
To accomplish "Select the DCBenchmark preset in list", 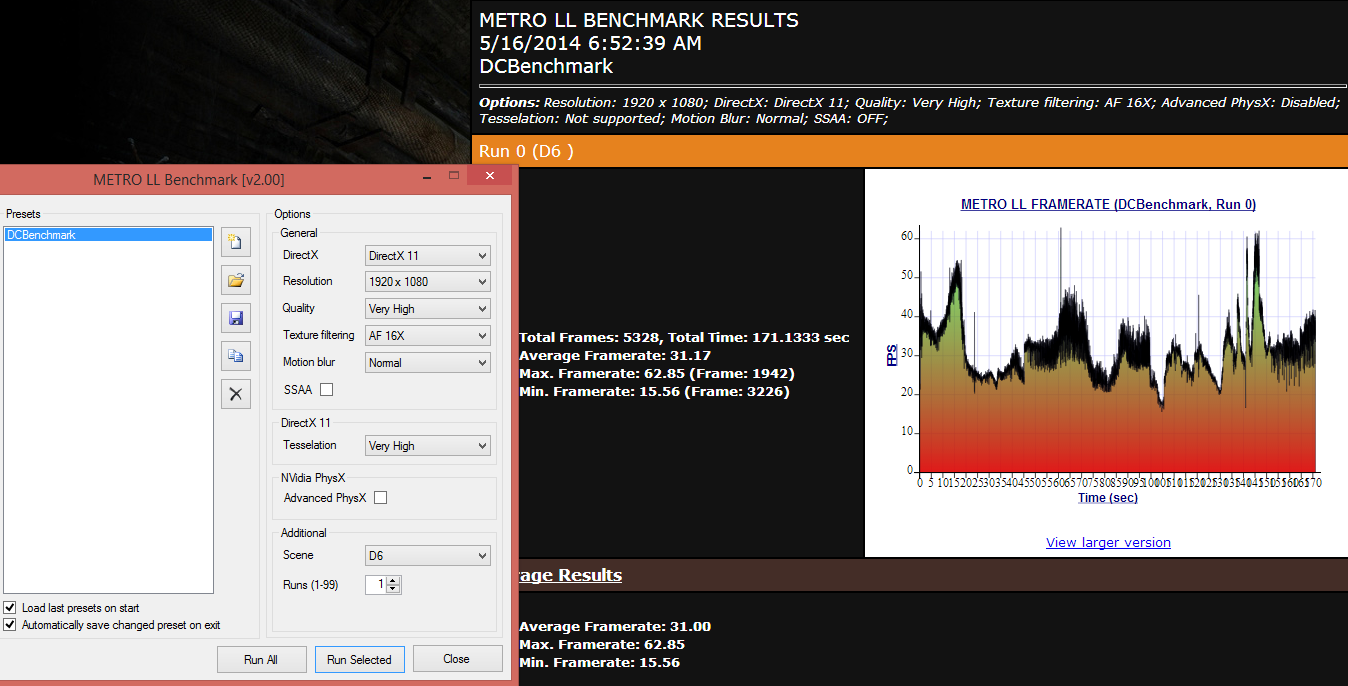I will 108,235.
